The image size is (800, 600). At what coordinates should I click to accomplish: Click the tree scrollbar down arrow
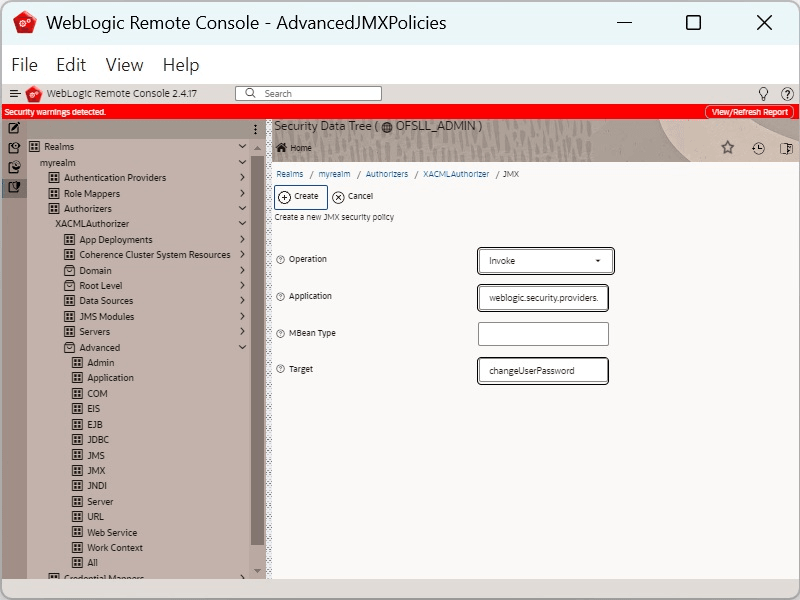pos(258,571)
